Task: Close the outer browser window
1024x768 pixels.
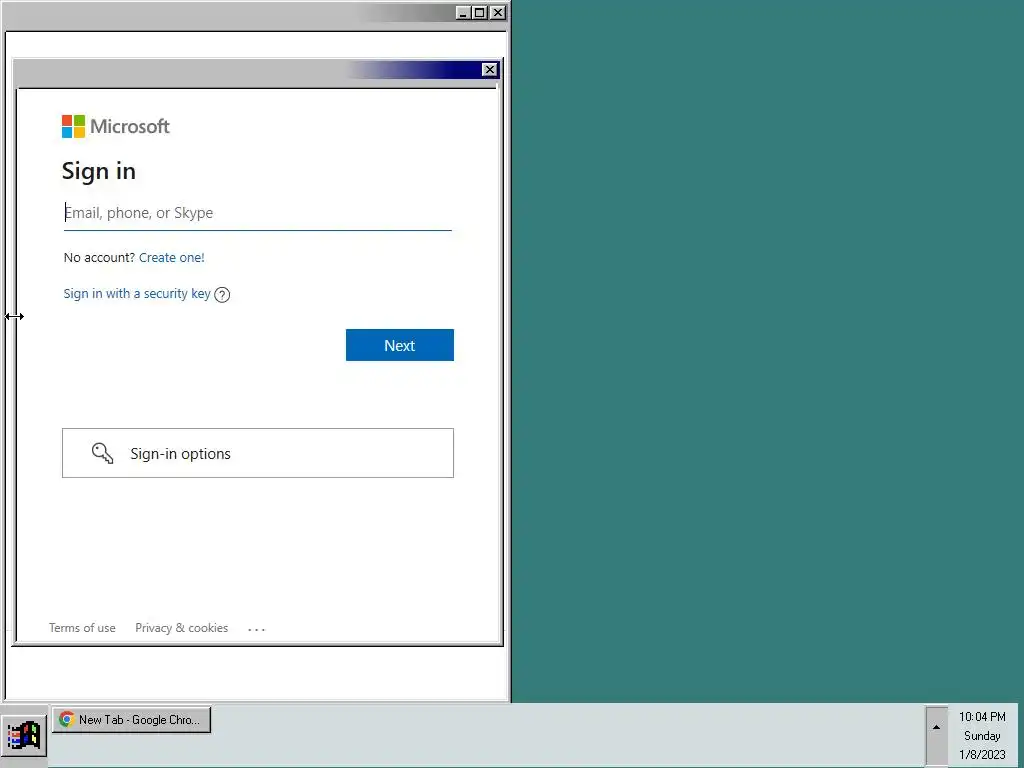Action: click(498, 12)
